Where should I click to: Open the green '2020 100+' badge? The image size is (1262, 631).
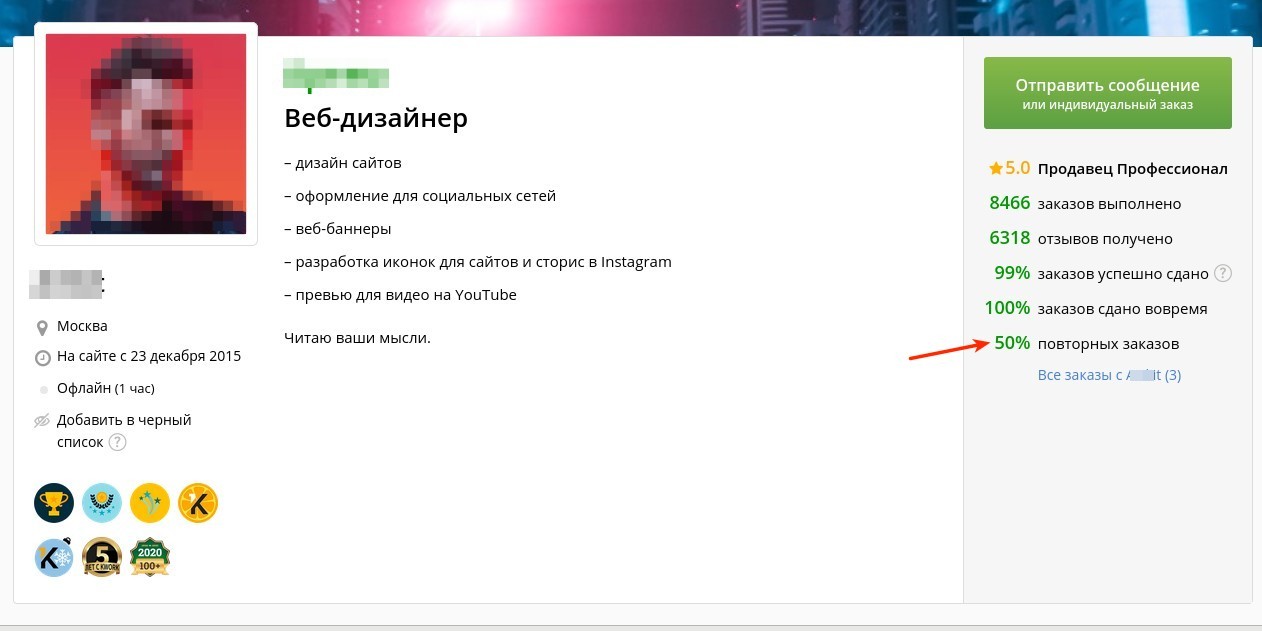(x=150, y=557)
